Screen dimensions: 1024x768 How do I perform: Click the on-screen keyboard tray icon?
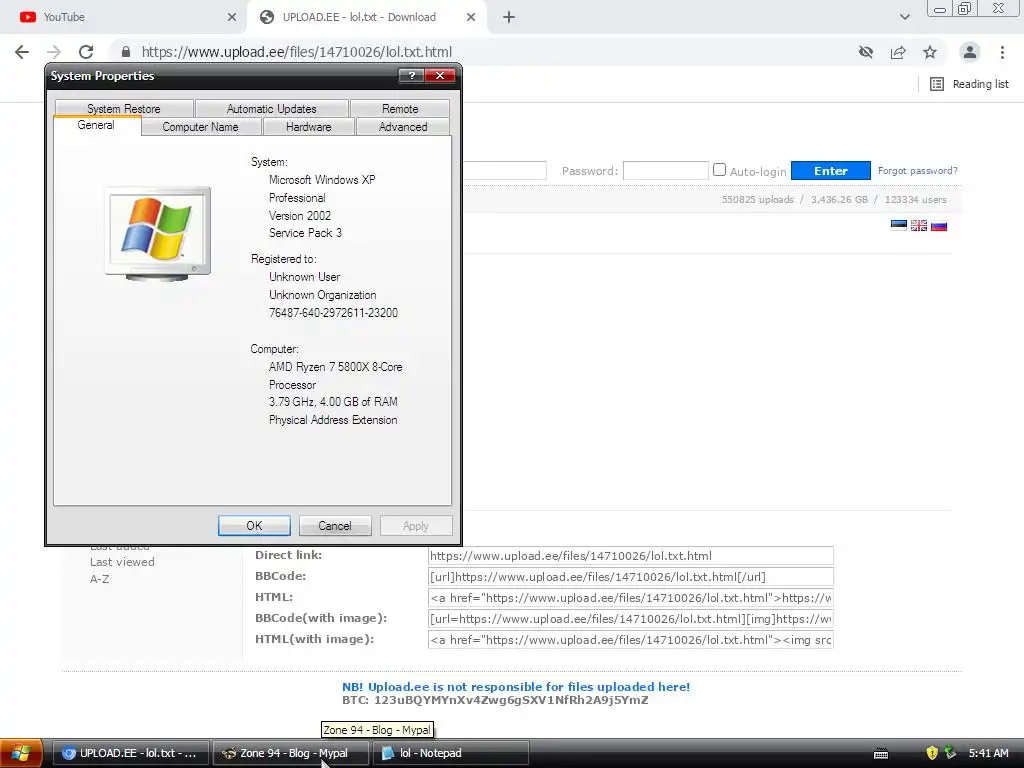tap(881, 754)
